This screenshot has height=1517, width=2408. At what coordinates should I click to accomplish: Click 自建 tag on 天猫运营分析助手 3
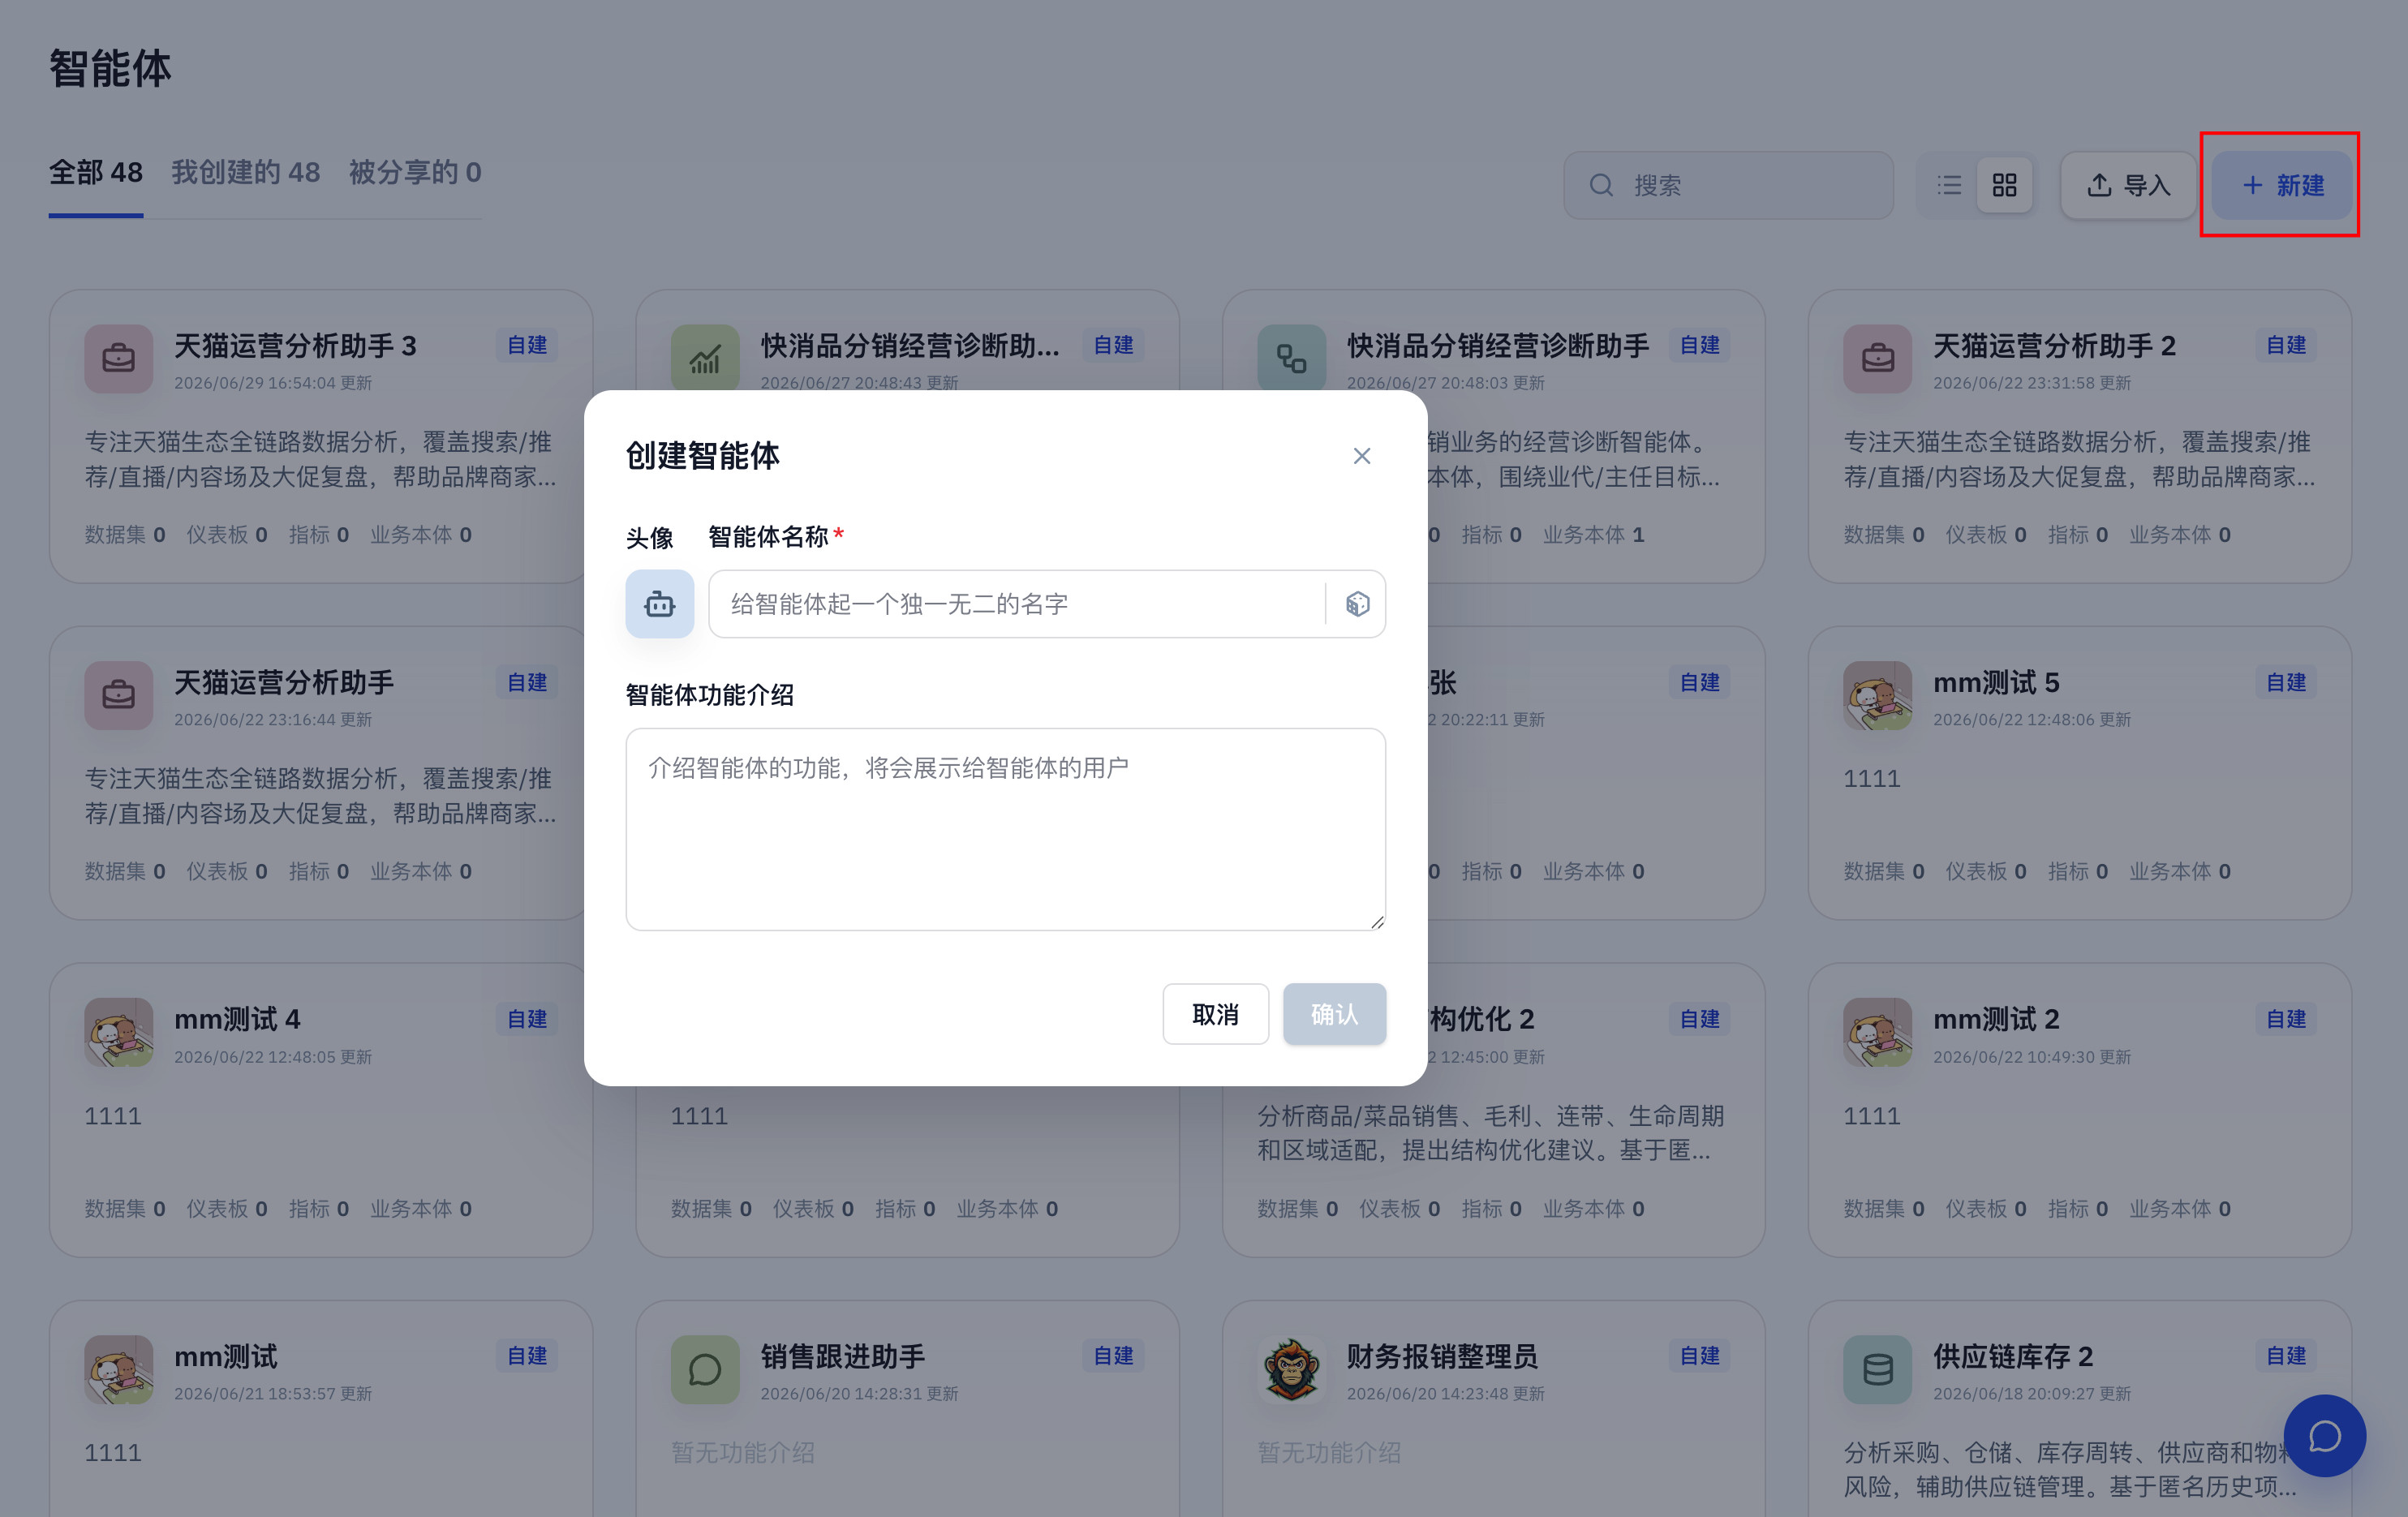[527, 345]
